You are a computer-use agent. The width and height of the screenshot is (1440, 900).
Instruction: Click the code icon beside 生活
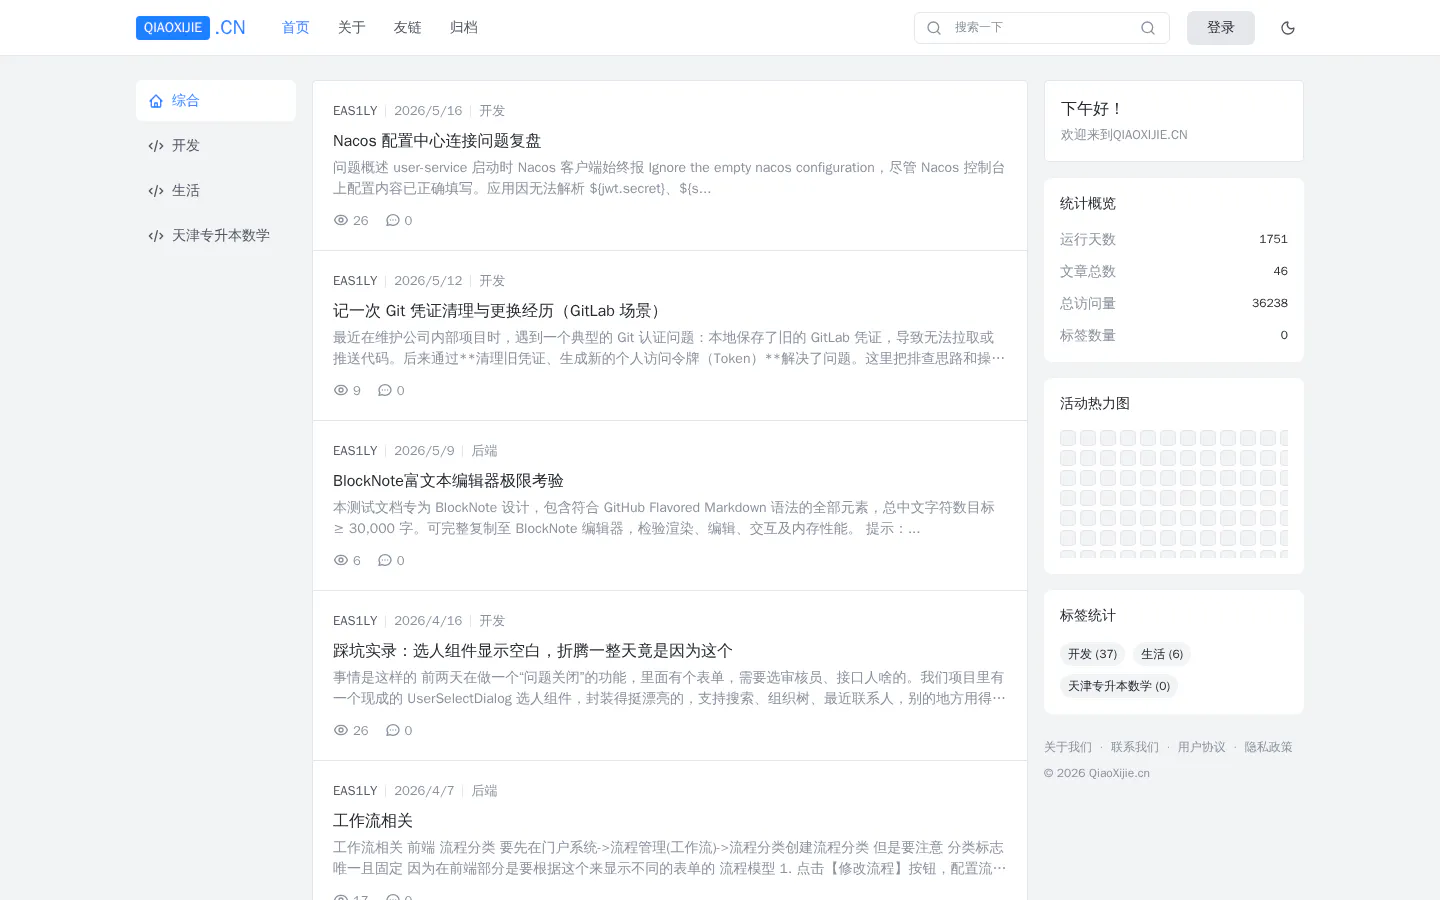pos(156,191)
